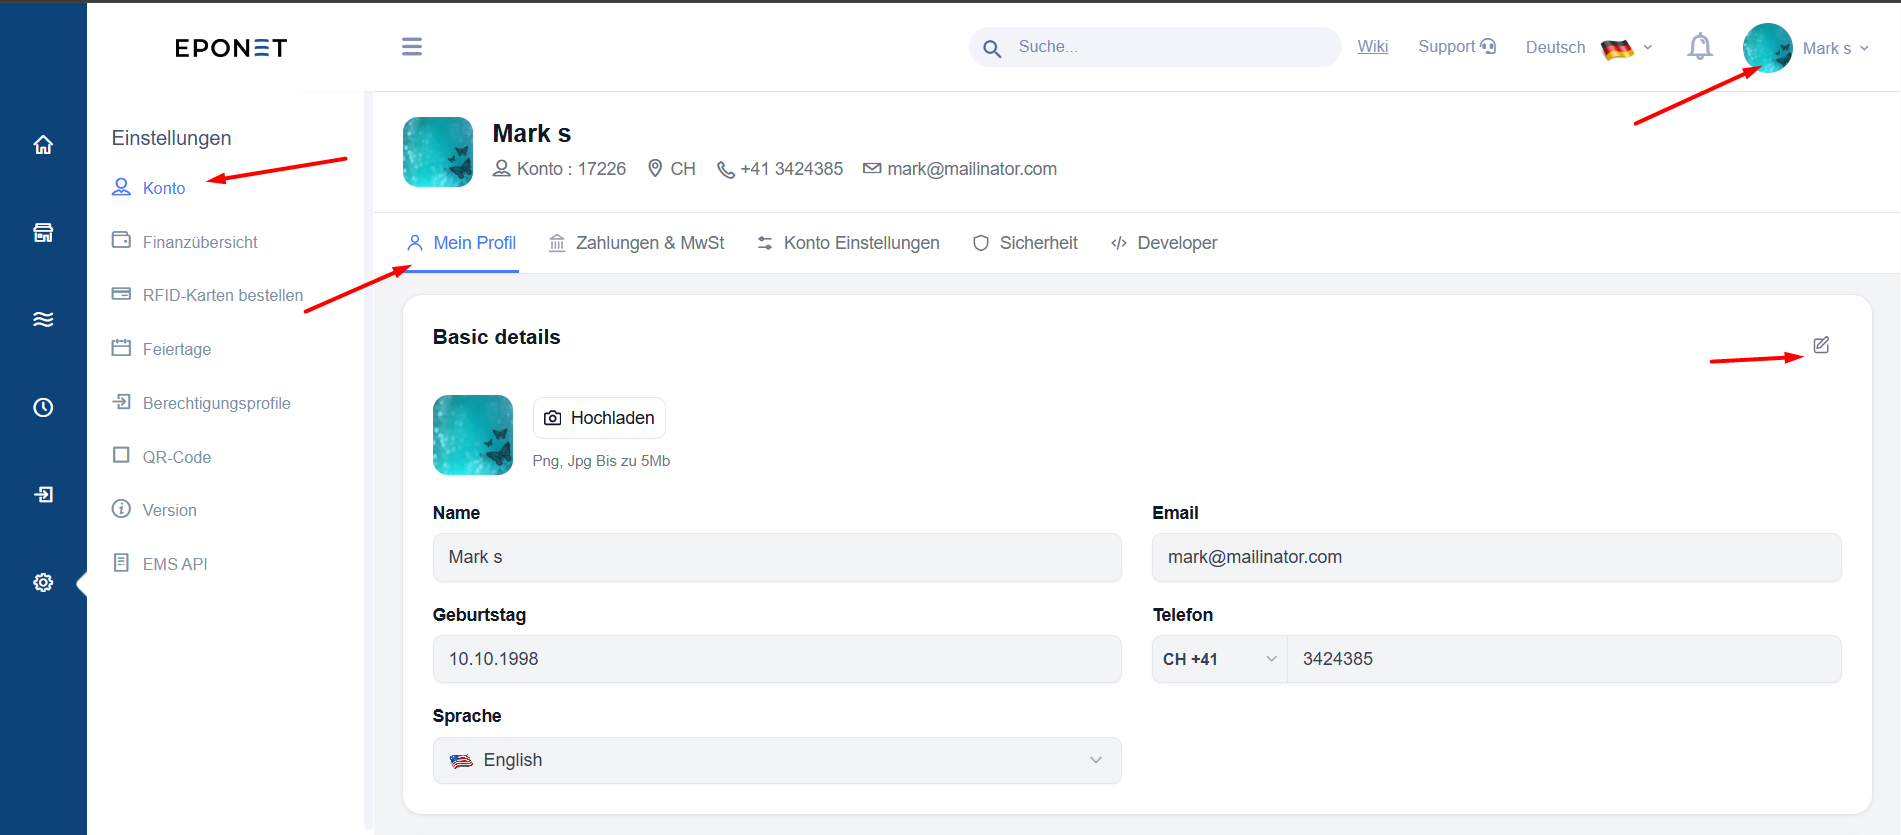Open the Deutsch language dropdown
This screenshot has width=1901, height=835.
1589,48
